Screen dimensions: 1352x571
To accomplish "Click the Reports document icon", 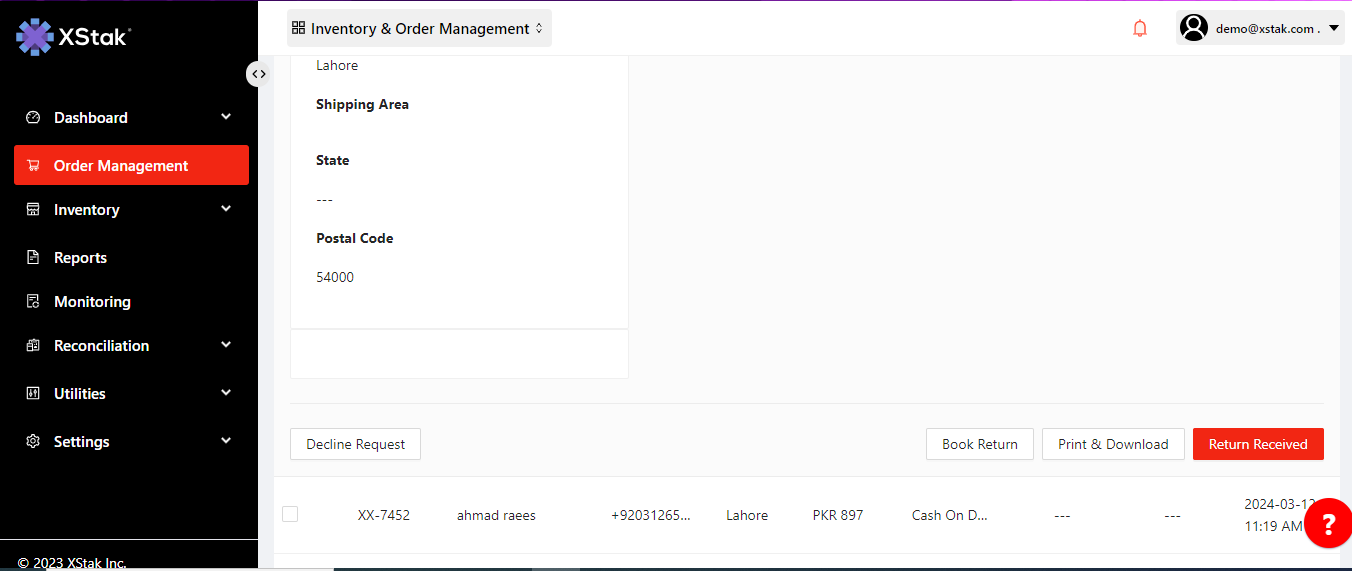I will (x=33, y=258).
